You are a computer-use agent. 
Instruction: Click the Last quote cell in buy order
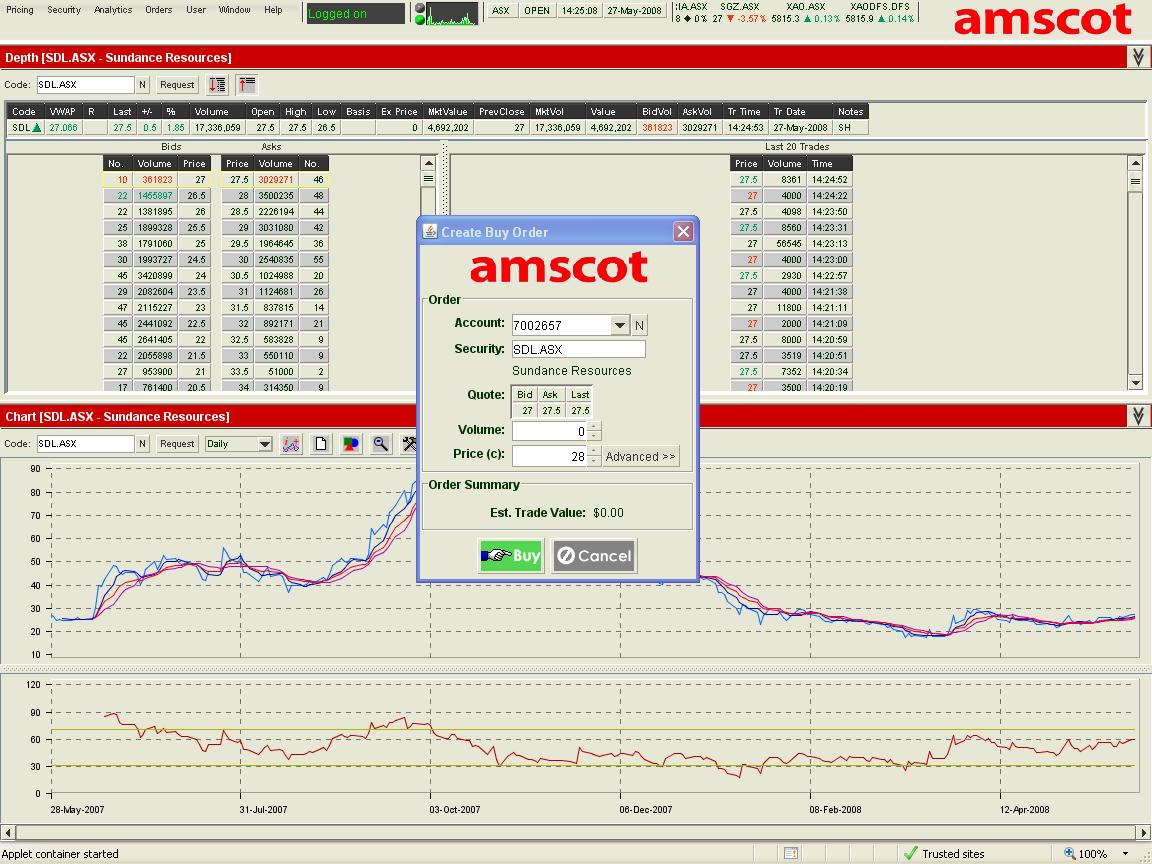579,411
